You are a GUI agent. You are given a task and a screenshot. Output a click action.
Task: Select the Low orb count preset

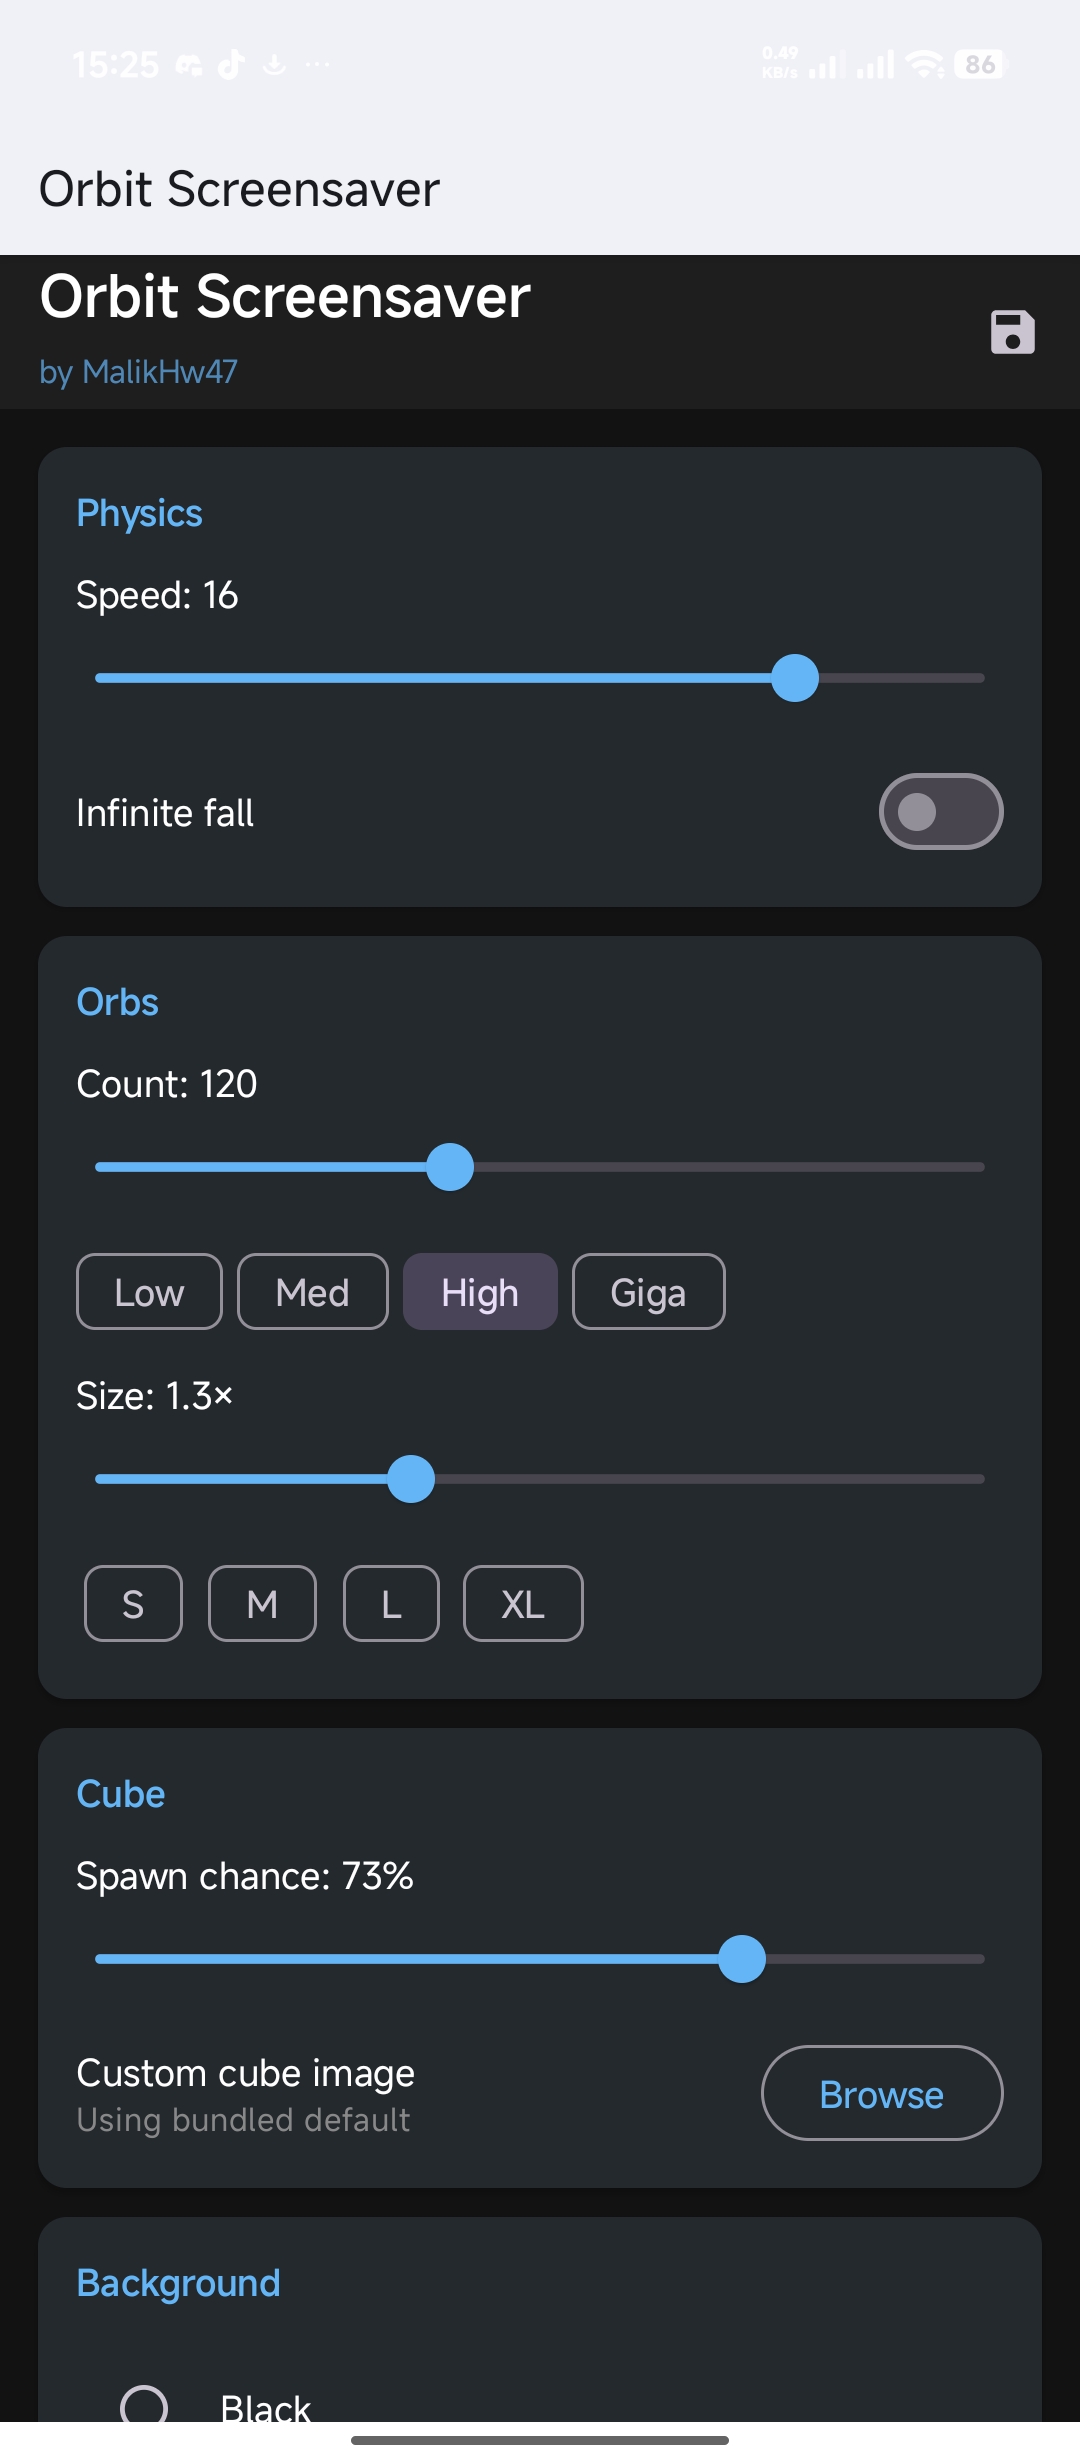[148, 1291]
